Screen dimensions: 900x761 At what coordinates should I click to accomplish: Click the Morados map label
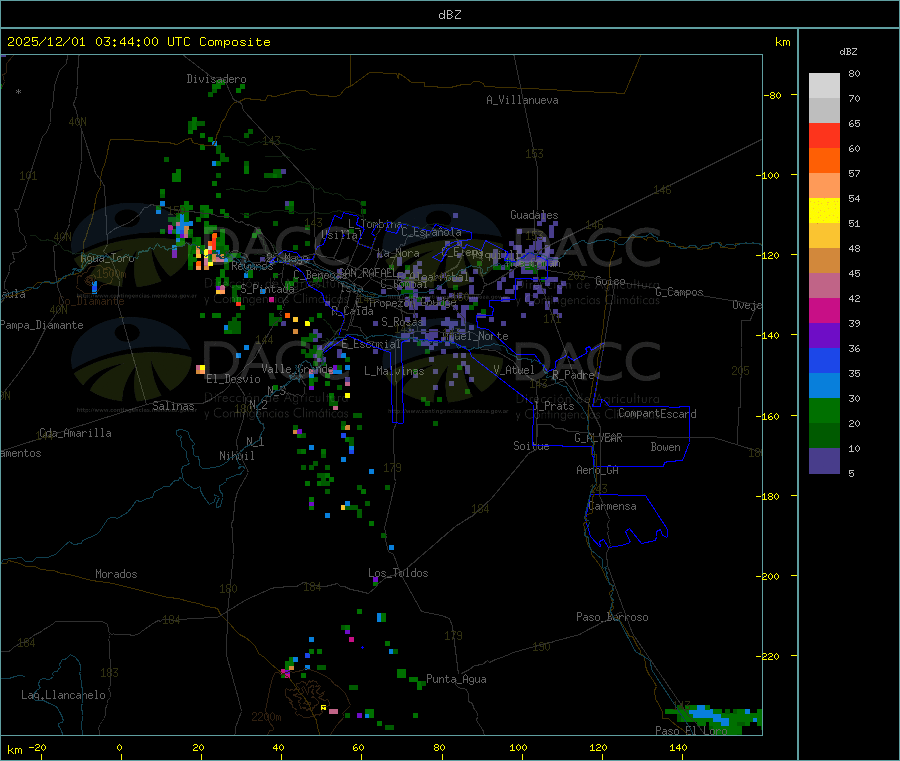tap(116, 574)
